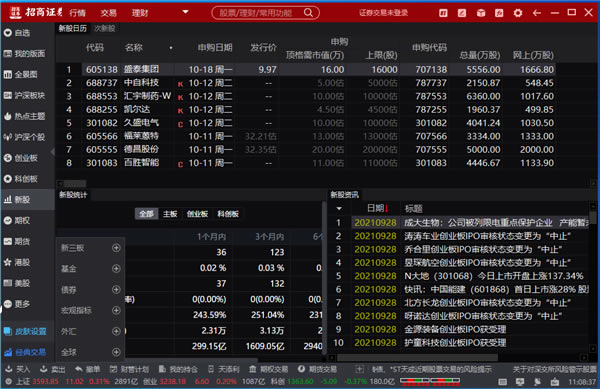The height and width of the screenshot is (389, 600).
Task: Expand the 基金 plus item in popup
Action: (x=116, y=269)
